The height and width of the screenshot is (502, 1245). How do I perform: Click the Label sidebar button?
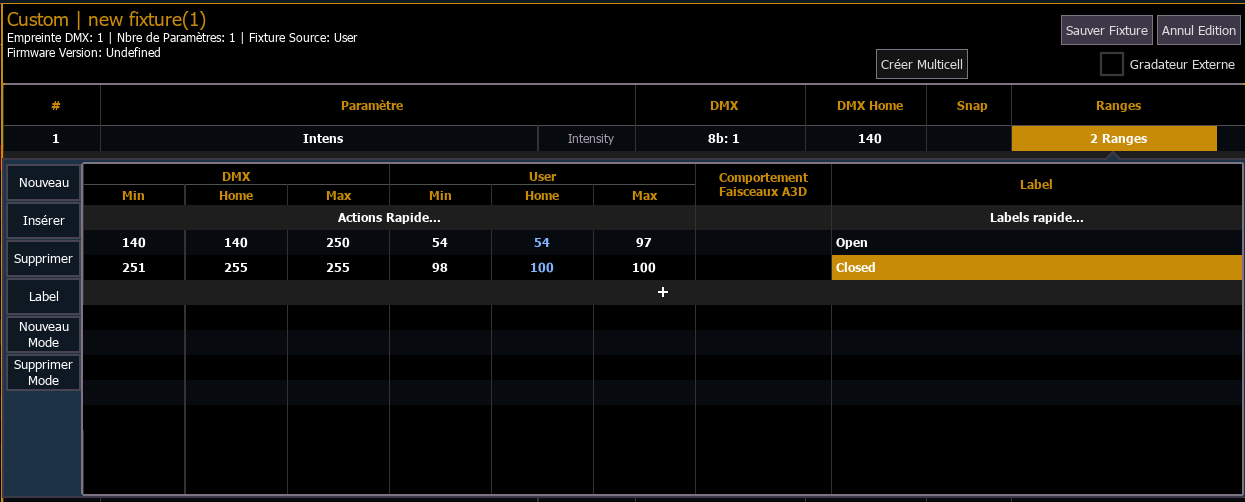click(x=44, y=297)
